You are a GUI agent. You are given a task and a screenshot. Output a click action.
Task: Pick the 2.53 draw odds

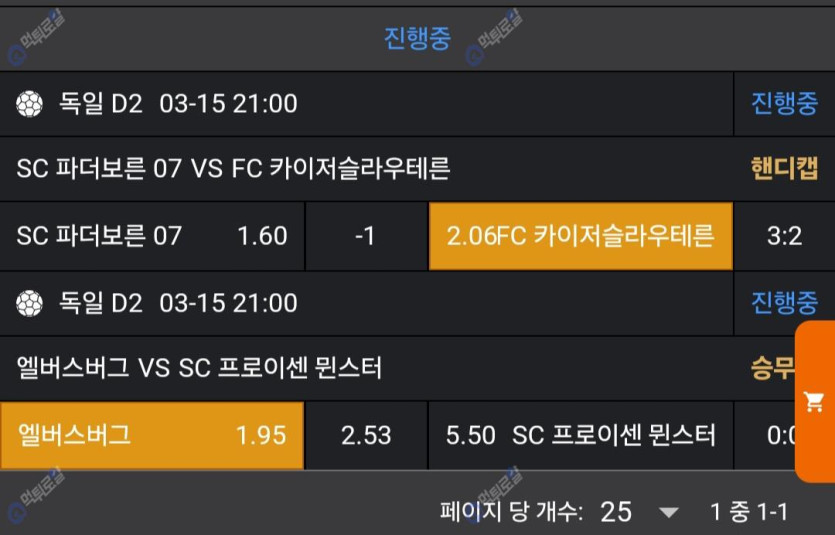[x=366, y=435]
